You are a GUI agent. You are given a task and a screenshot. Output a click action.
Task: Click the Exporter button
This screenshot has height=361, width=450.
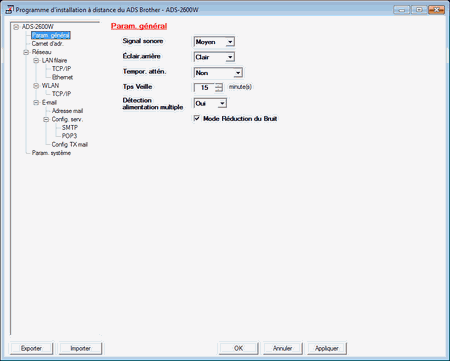point(31,348)
